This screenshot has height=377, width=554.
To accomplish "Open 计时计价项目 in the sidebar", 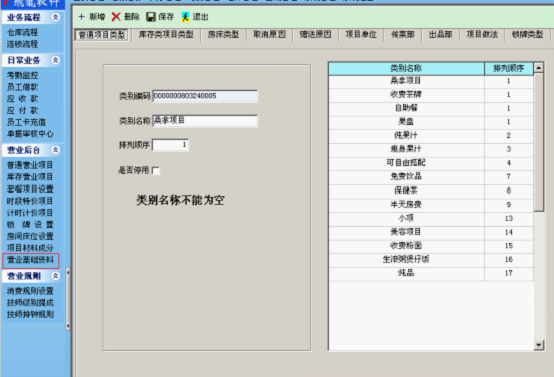I will pyautogui.click(x=30, y=213).
